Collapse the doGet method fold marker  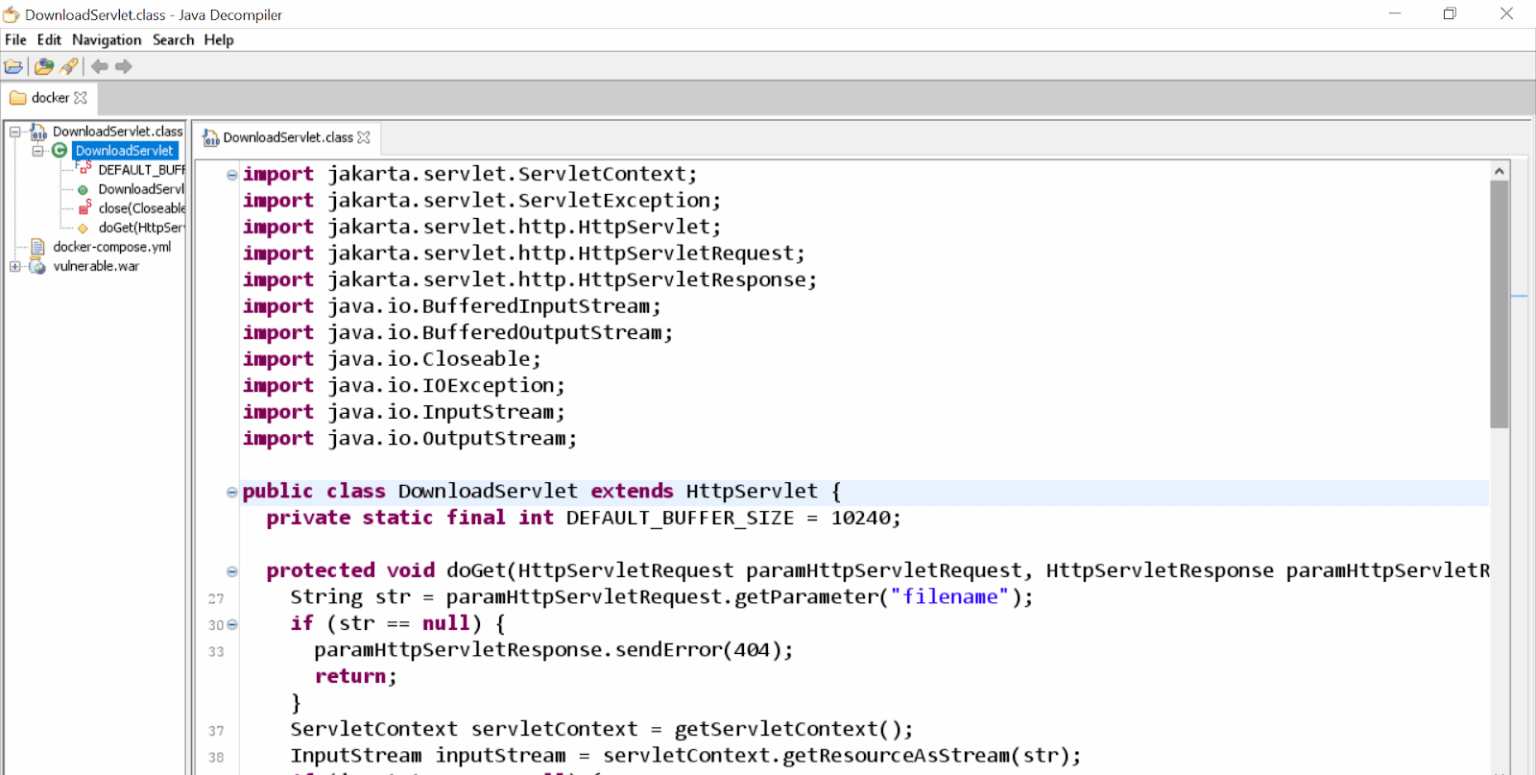point(231,570)
